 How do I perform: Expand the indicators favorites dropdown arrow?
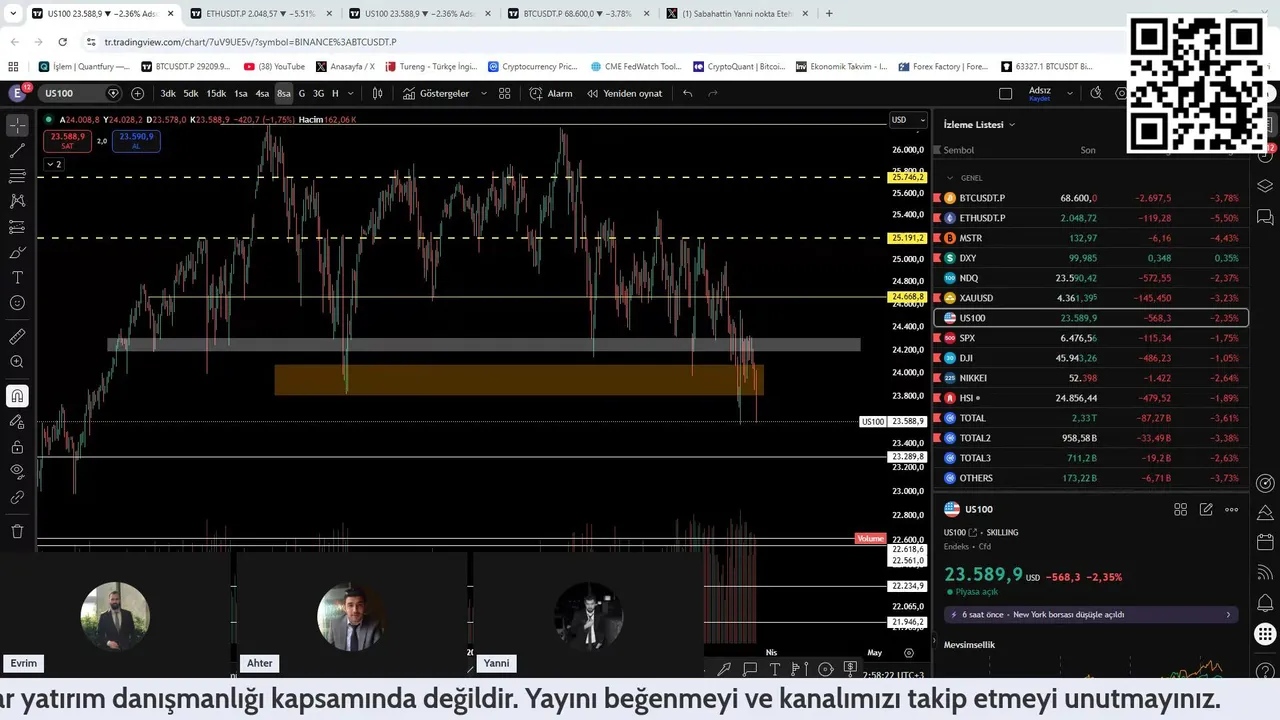[484, 93]
